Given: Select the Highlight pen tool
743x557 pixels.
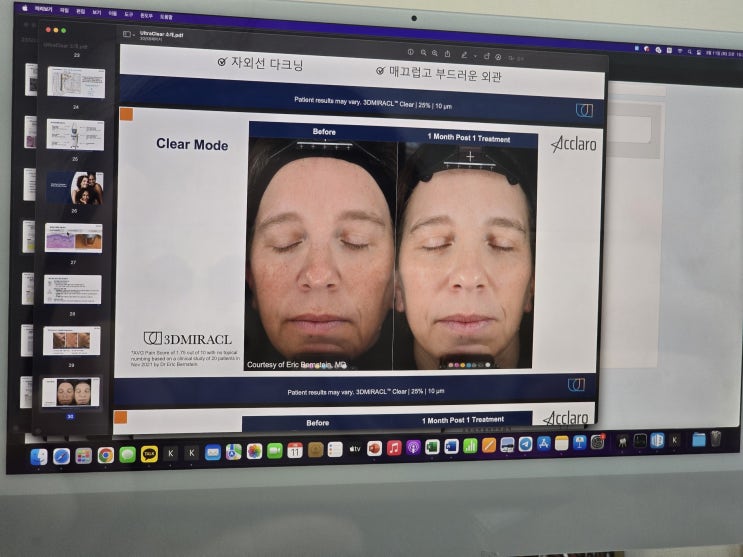Looking at the screenshot, I should (464, 55).
